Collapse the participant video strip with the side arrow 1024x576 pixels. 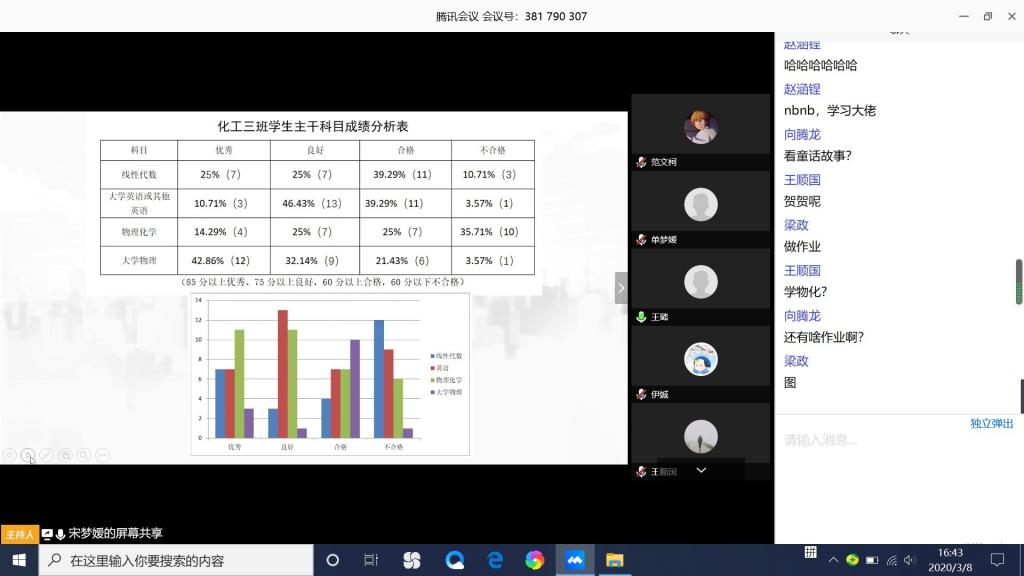tap(621, 288)
